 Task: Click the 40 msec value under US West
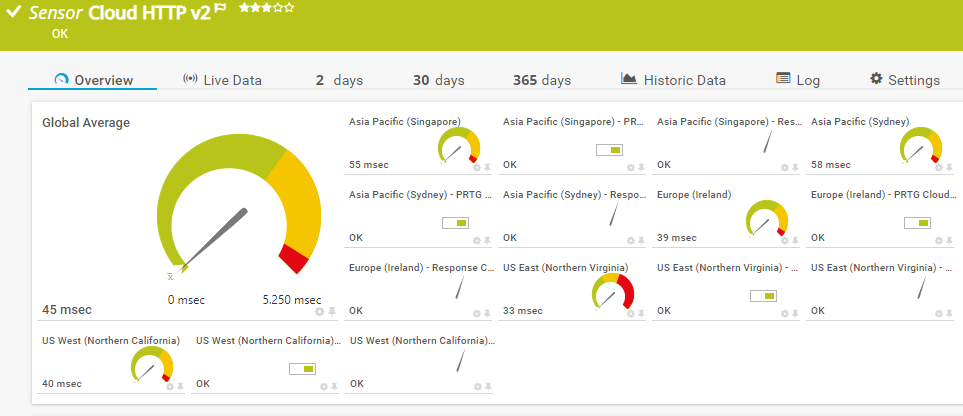click(x=61, y=384)
